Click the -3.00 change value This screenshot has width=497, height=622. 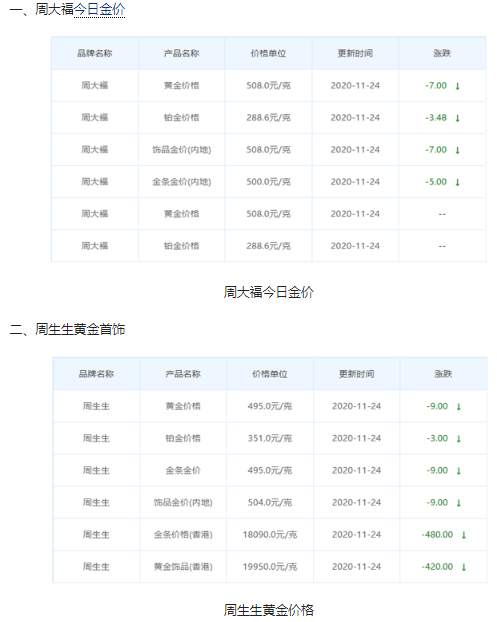(437, 438)
